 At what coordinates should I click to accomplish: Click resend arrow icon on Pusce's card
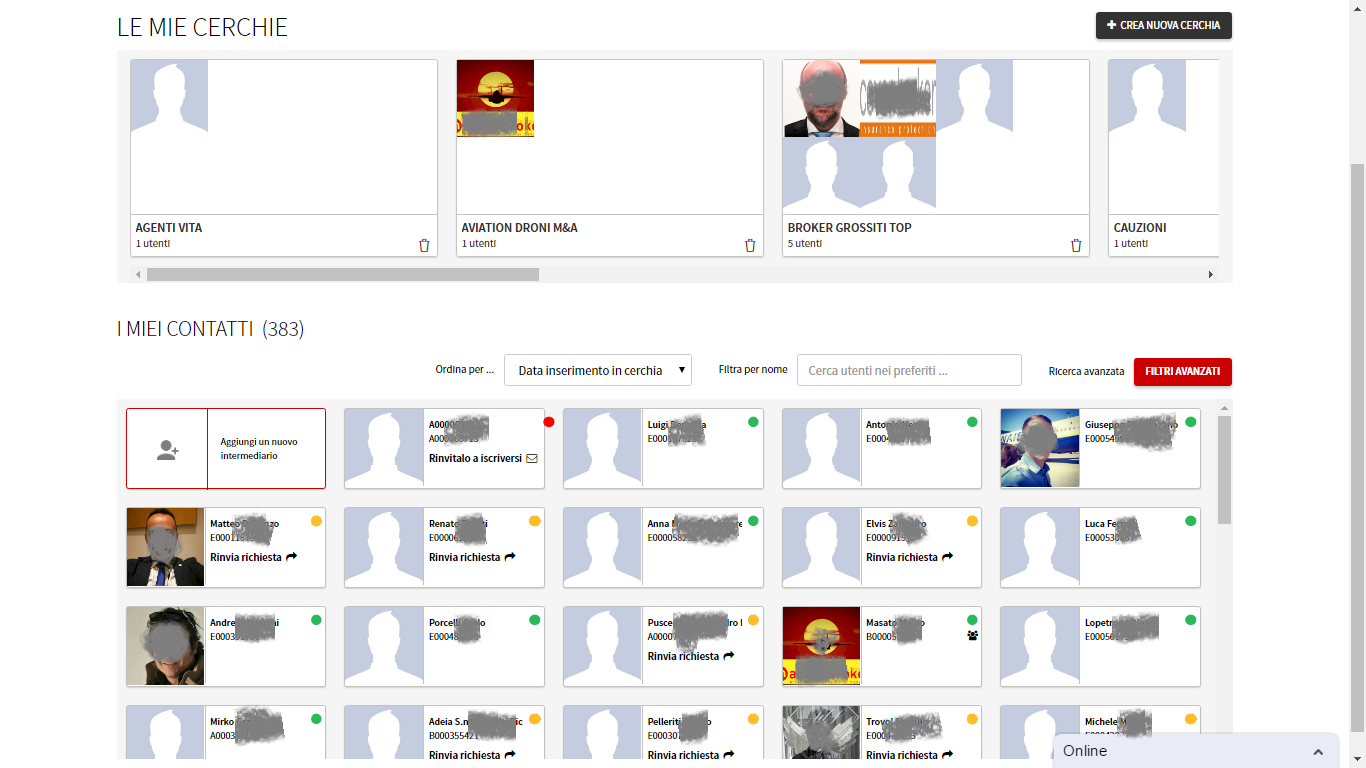pyautogui.click(x=729, y=656)
